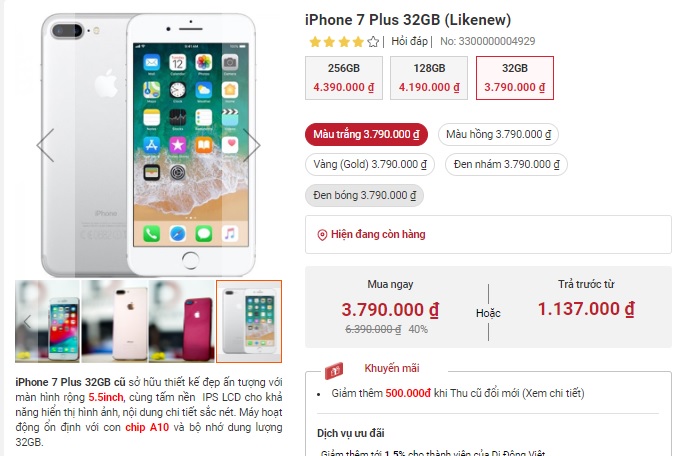Click the gift box Khuyến mãi icon
This screenshot has height=456, width=690.
[x=334, y=371]
